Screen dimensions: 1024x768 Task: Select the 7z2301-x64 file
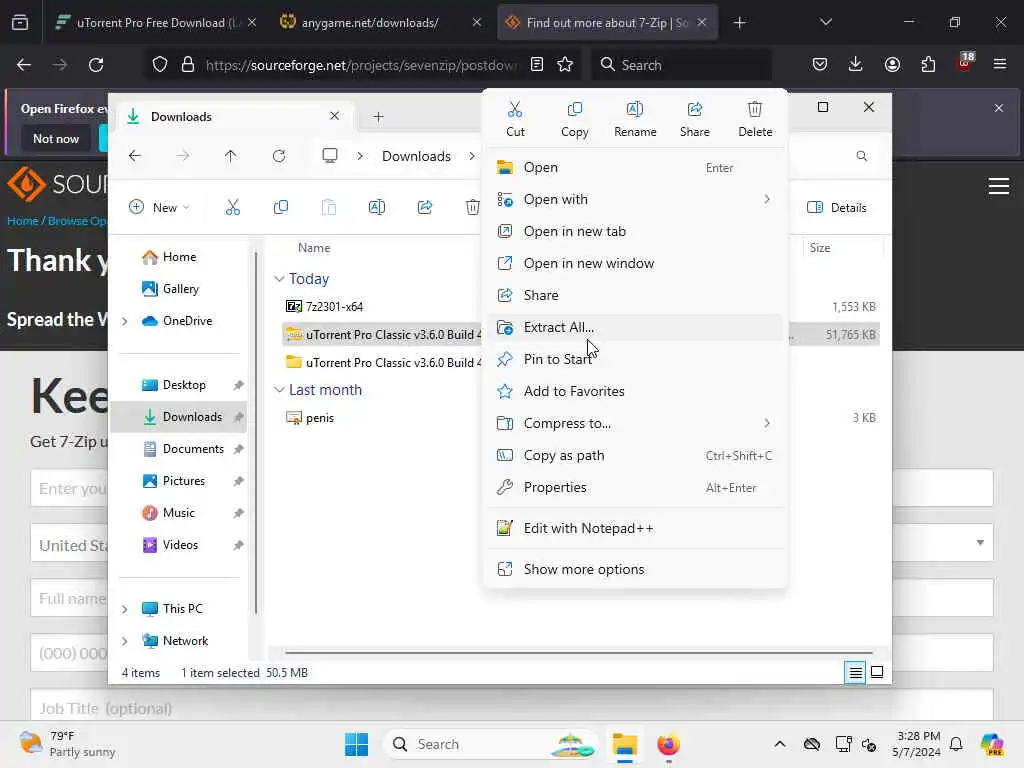coord(325,306)
